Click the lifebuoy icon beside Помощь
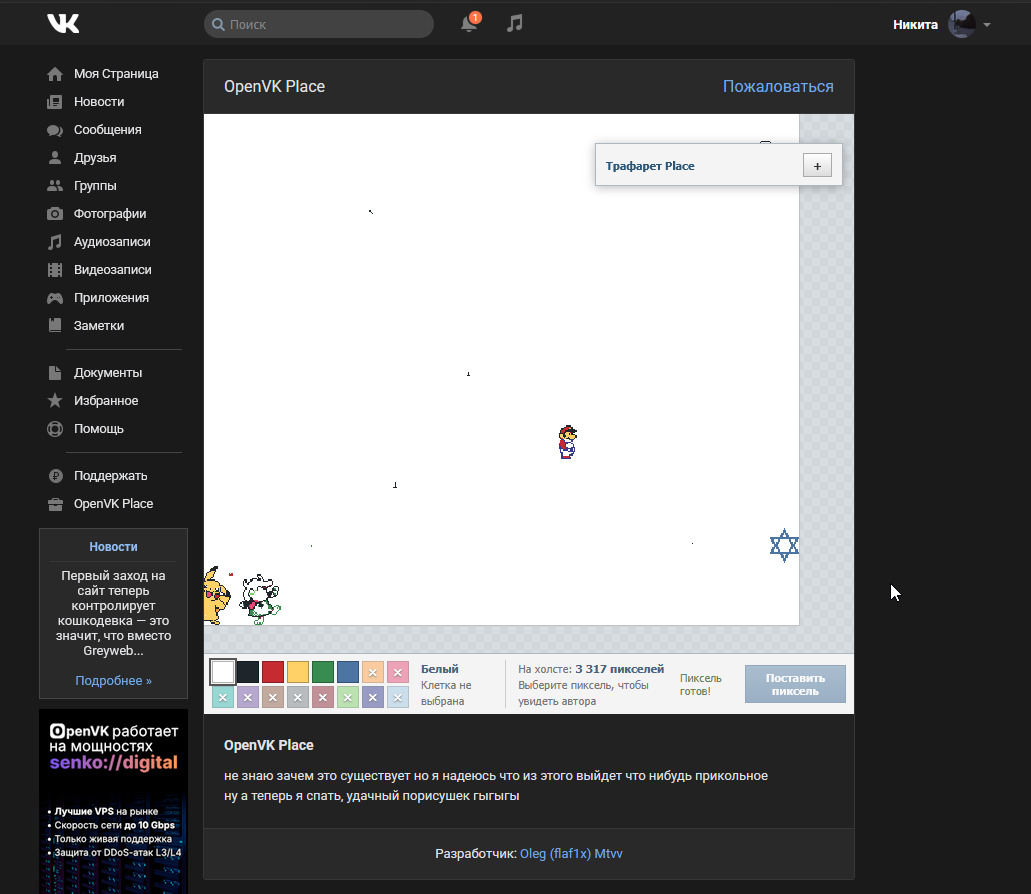 pyautogui.click(x=55, y=429)
